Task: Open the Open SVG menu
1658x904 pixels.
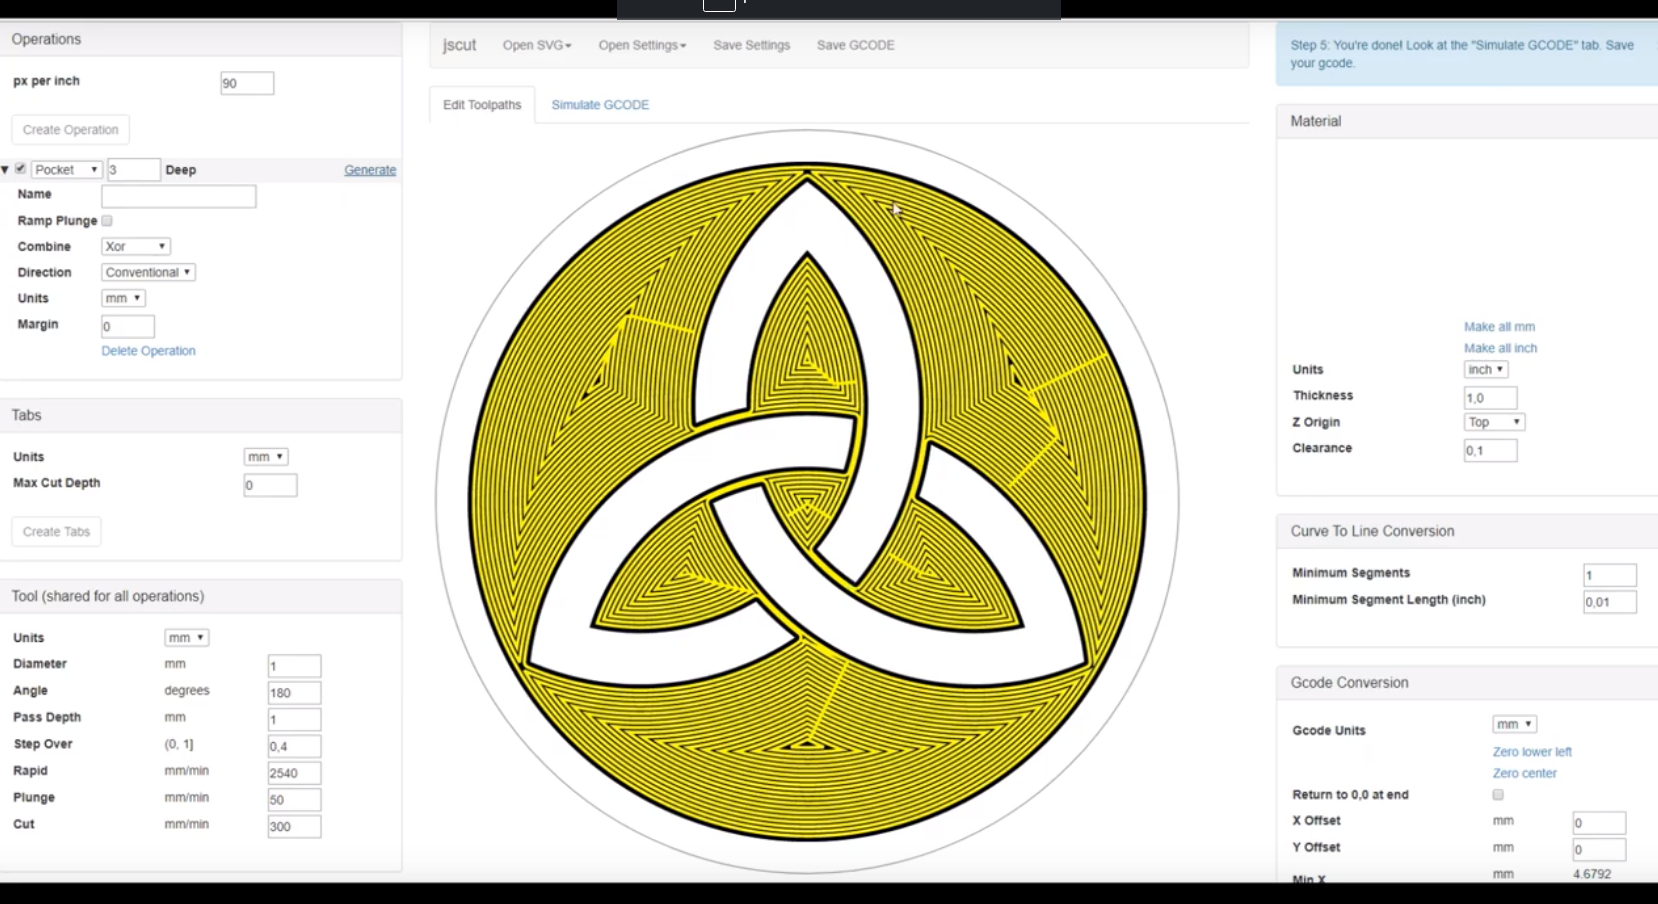Action: click(537, 45)
